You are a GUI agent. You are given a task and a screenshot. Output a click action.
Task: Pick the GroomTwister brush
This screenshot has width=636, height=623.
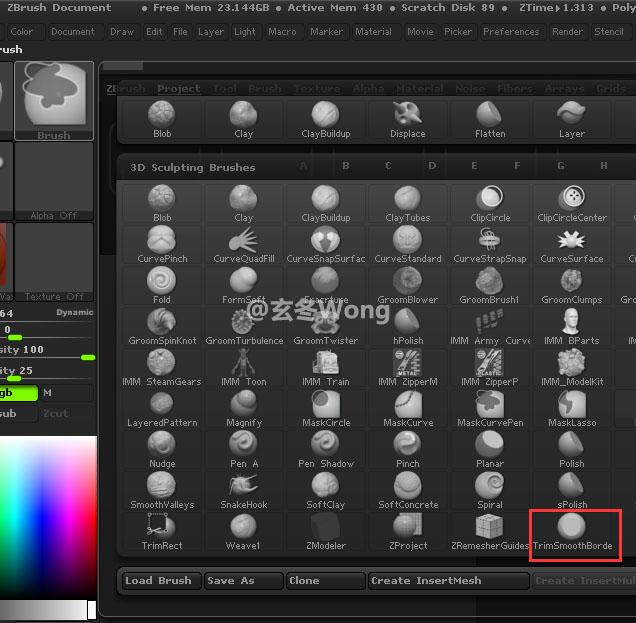tap(326, 327)
